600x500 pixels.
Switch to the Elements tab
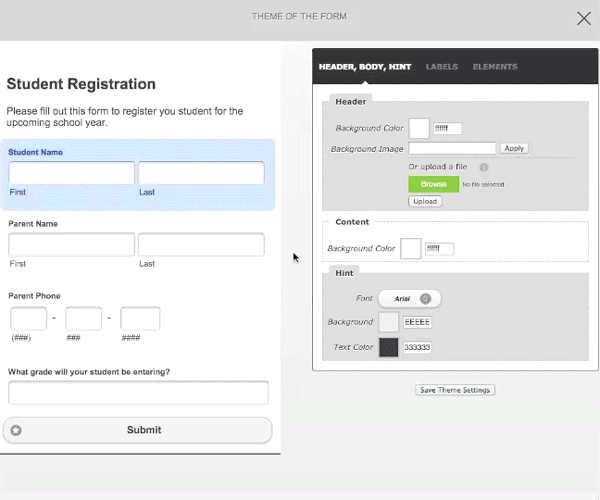click(x=495, y=67)
